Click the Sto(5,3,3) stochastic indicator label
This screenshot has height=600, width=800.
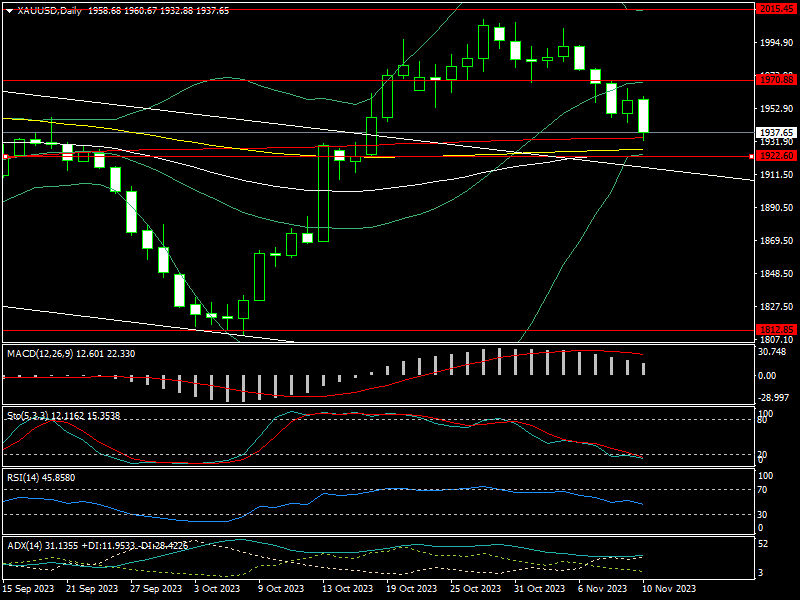tap(30, 413)
